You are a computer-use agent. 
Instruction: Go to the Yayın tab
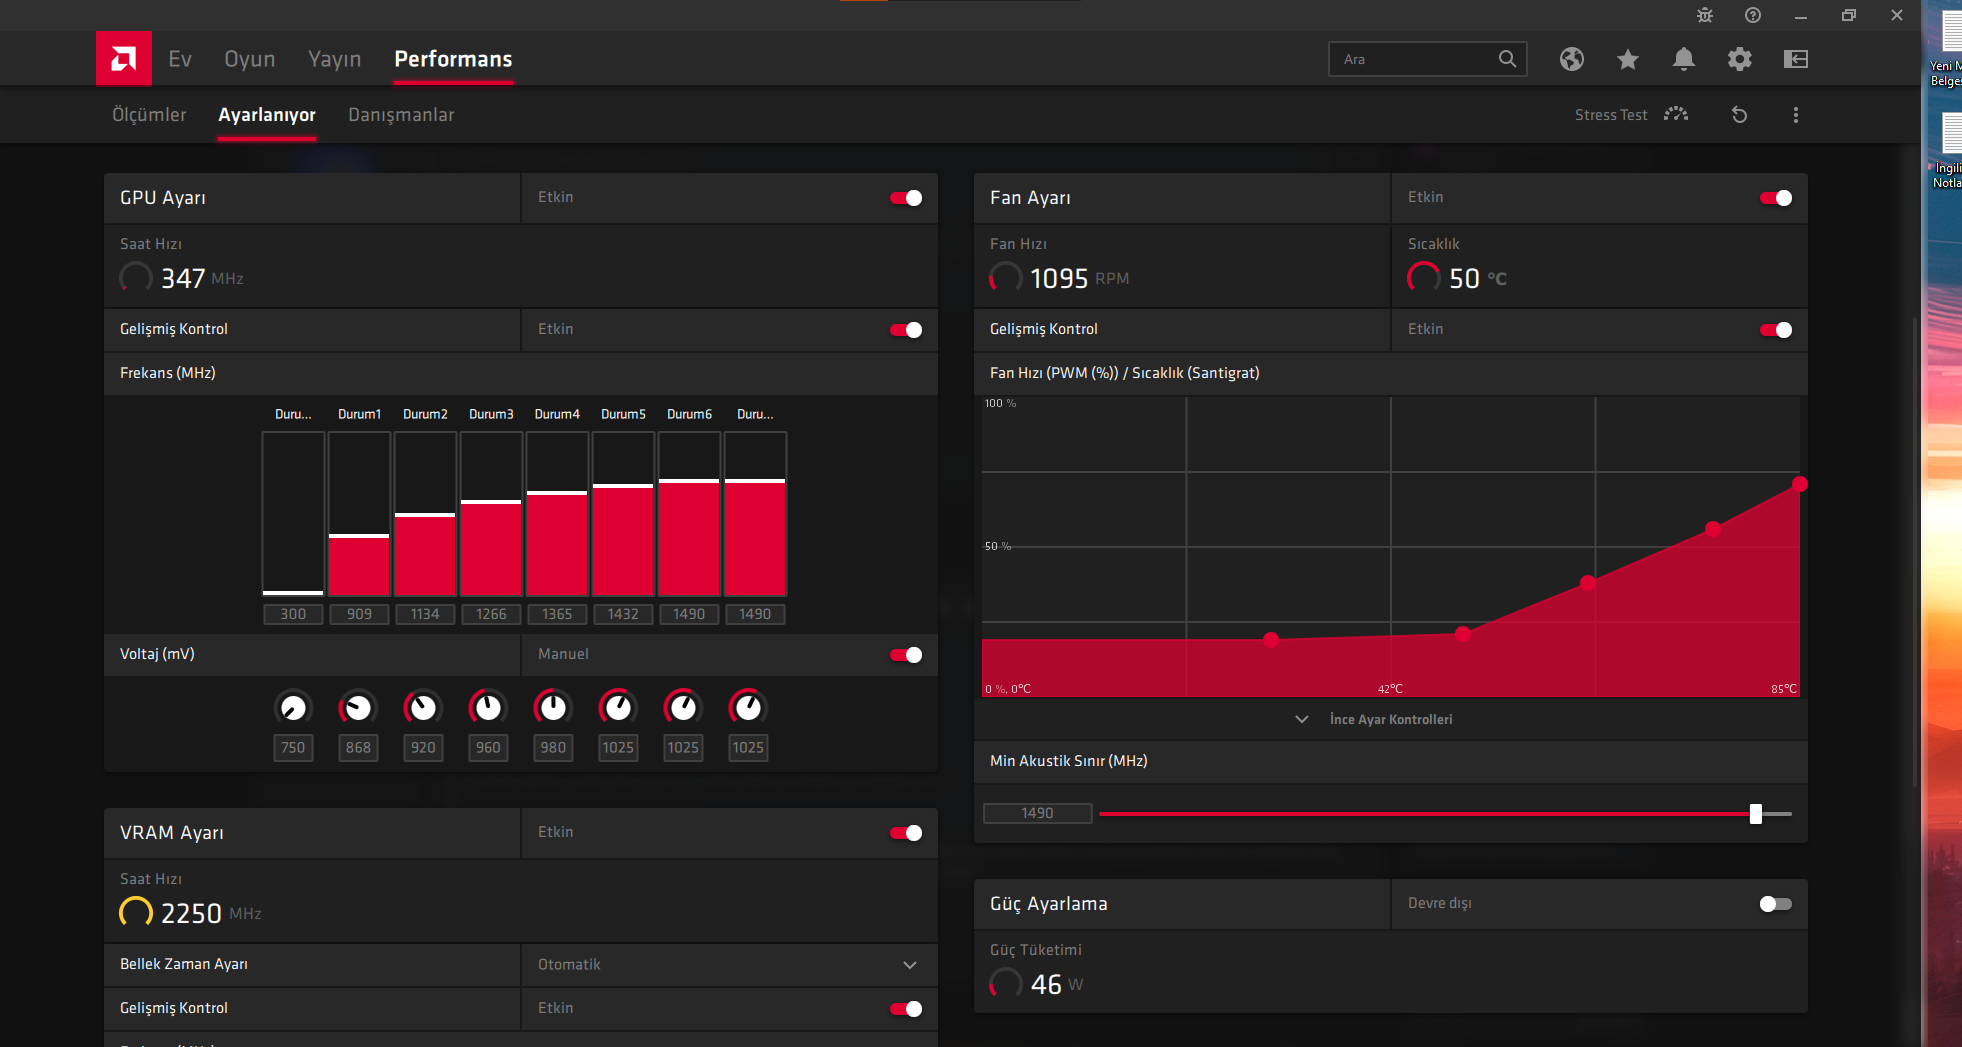click(335, 59)
